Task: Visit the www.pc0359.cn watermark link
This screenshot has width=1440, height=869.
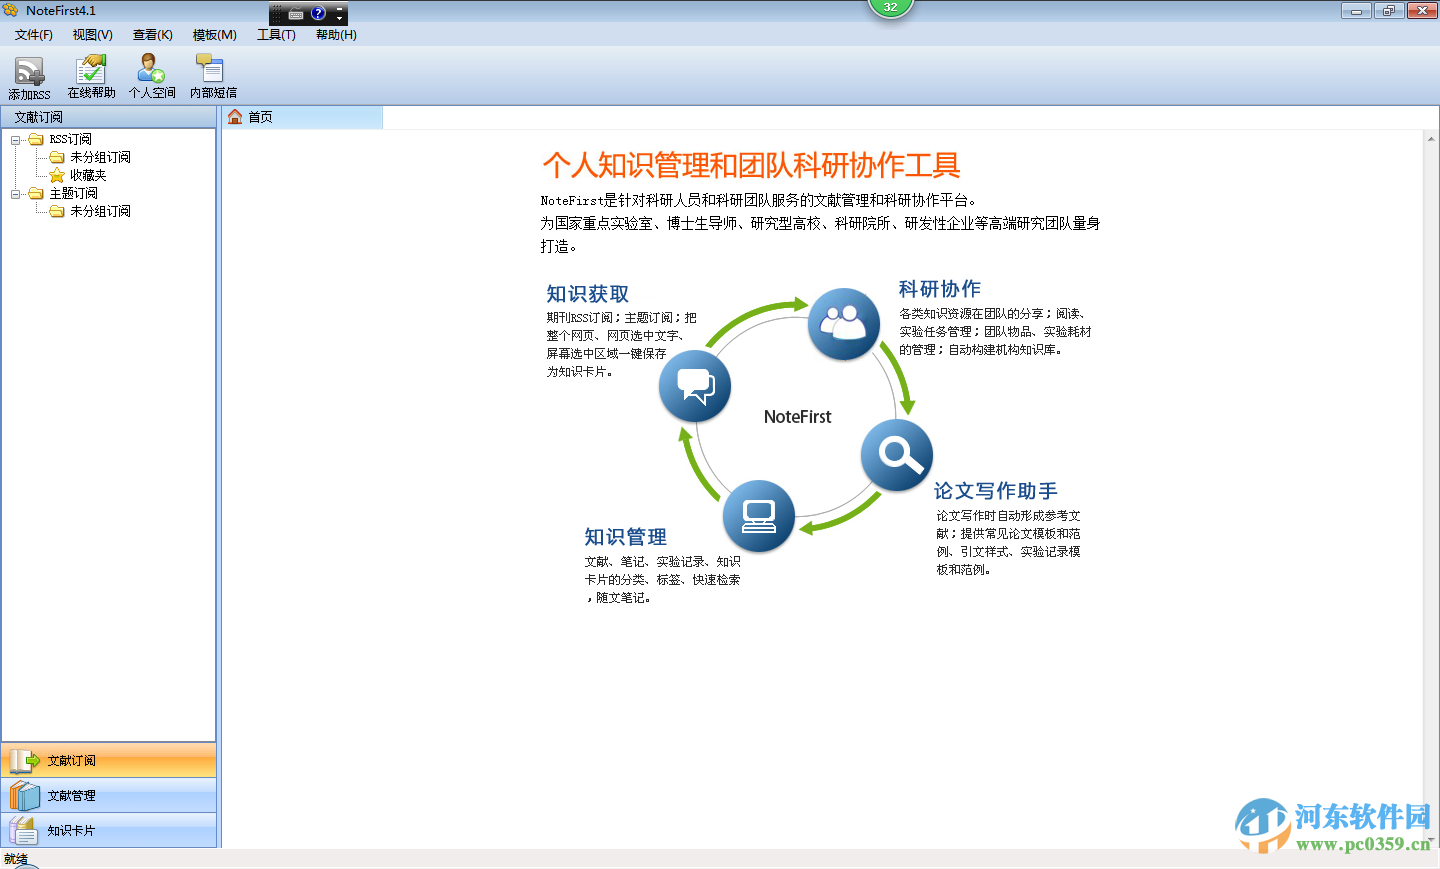Action: coord(1362,844)
